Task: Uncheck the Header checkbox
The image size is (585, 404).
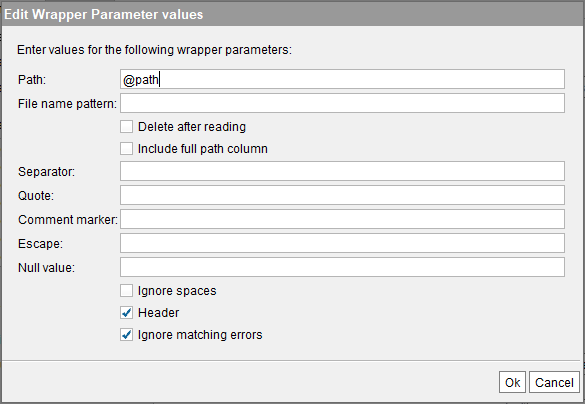Action: point(126,313)
